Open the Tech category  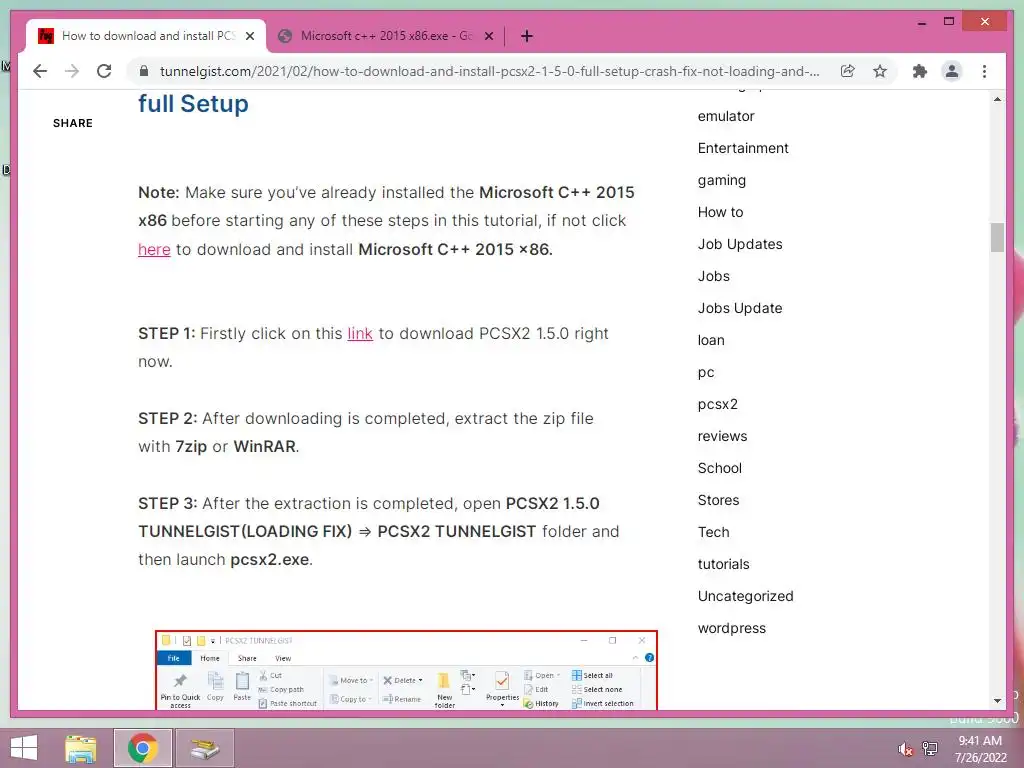pyautogui.click(x=713, y=532)
